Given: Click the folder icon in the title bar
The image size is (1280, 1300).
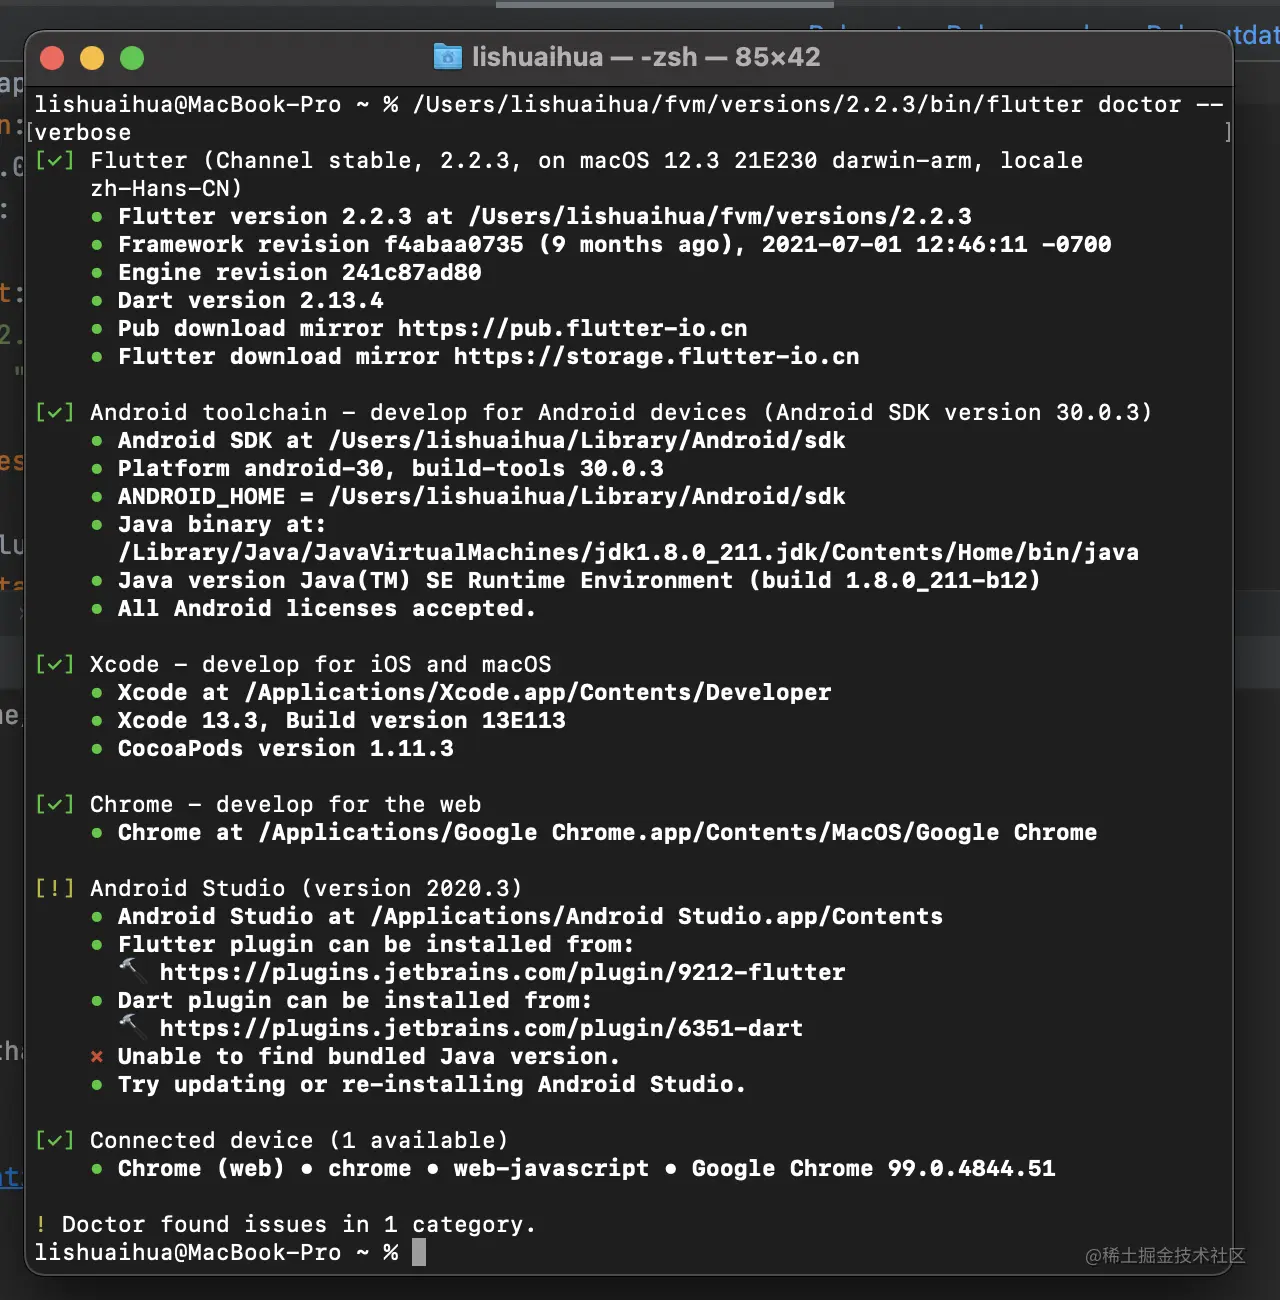Looking at the screenshot, I should tap(447, 57).
